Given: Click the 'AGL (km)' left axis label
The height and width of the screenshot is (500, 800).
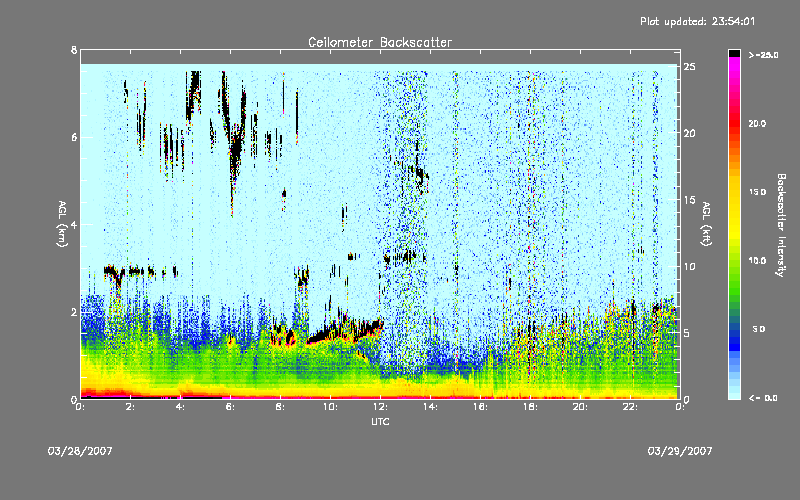Looking at the screenshot, I should (x=62, y=224).
